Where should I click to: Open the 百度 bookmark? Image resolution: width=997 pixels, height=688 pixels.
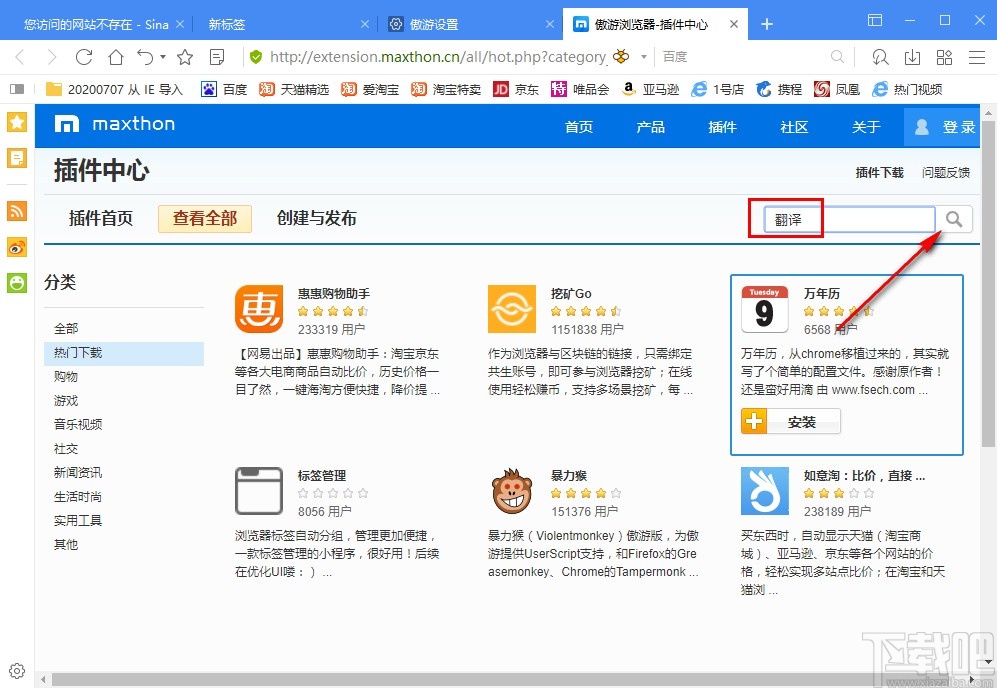click(224, 89)
